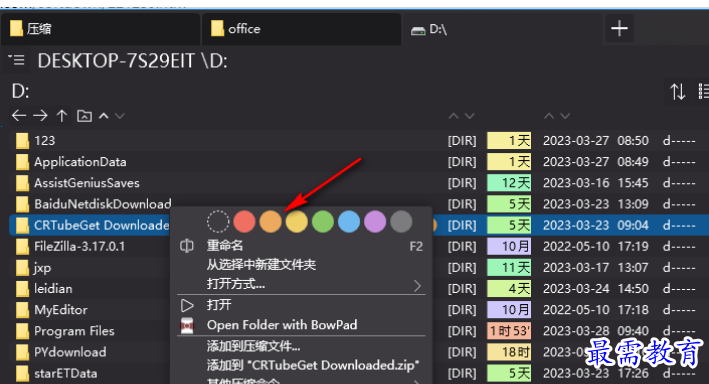Open the hamburger menu beside DESKTOP-7S29EIT
The width and height of the screenshot is (709, 384).
[x=17, y=60]
